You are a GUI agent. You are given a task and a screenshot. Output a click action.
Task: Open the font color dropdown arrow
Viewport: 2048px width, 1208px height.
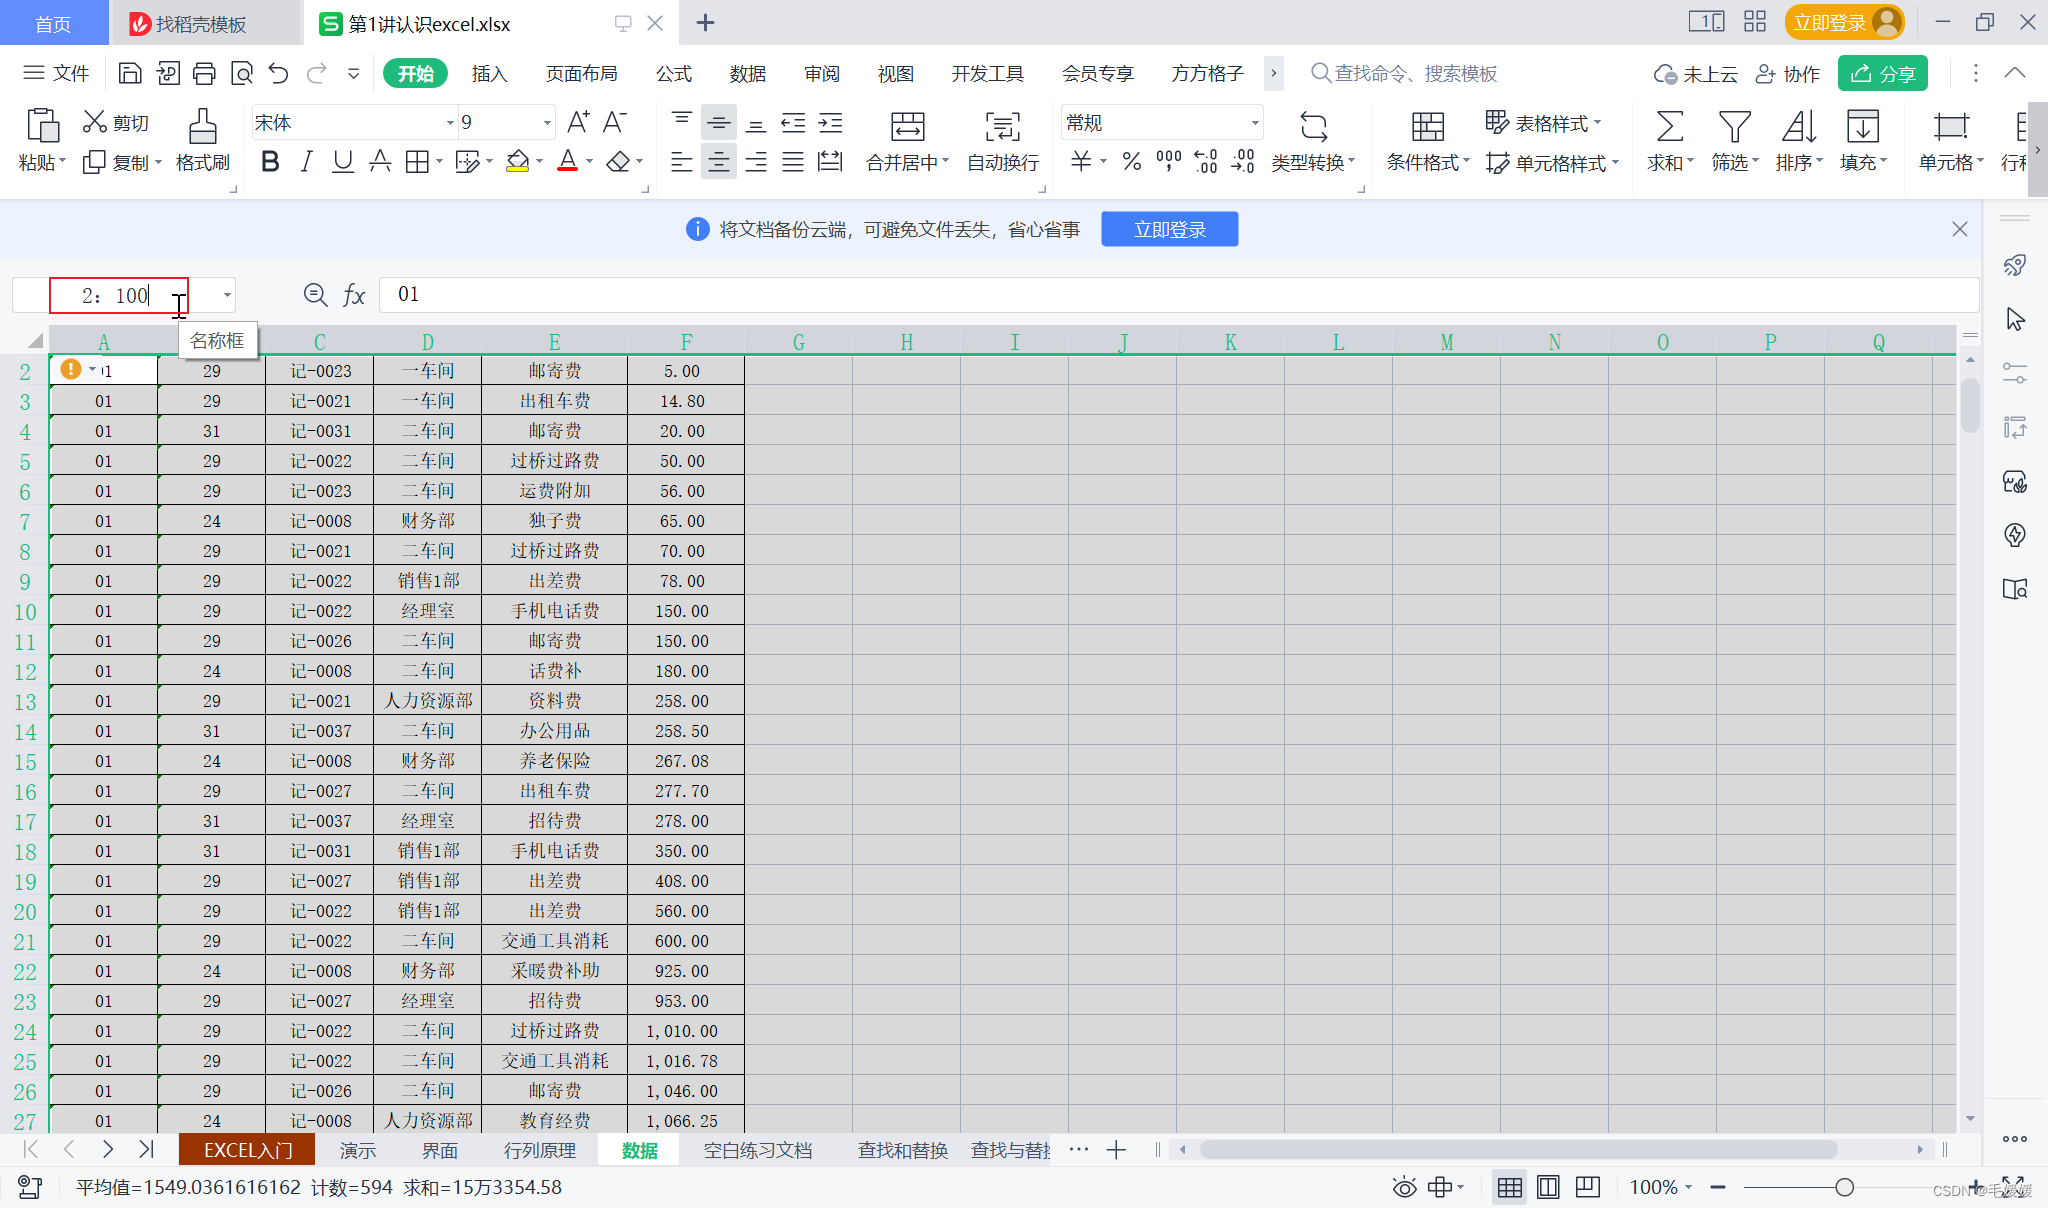pos(590,161)
